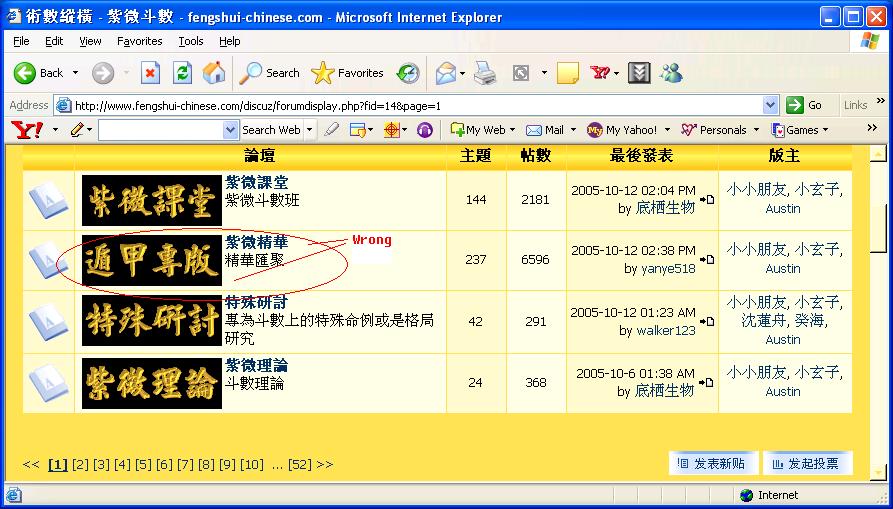Stop page loading with red X icon
This screenshot has width=893, height=509.
pos(150,73)
